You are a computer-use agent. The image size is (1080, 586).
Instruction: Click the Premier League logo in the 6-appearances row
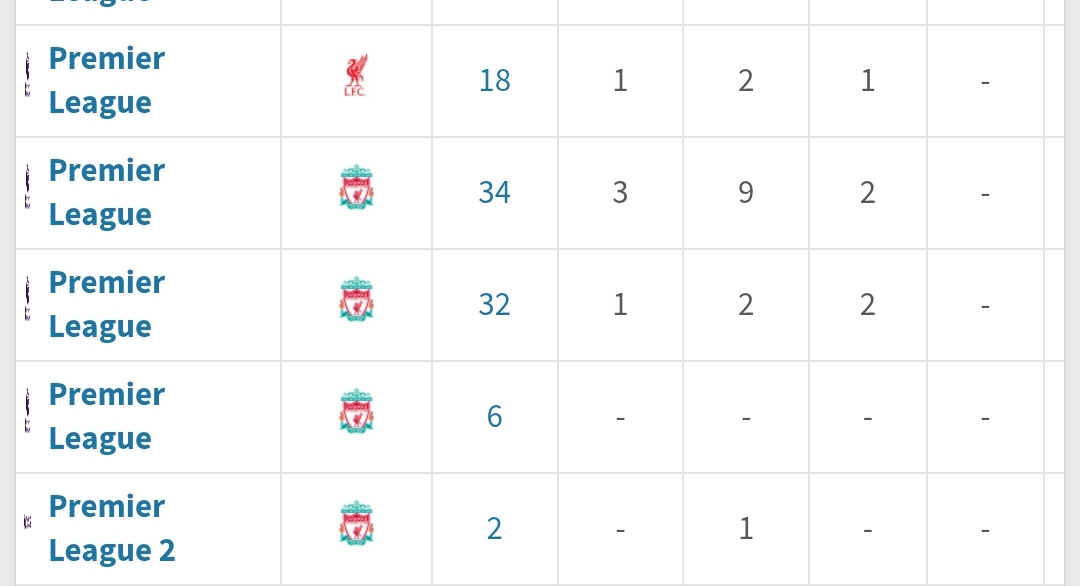pyautogui.click(x=28, y=415)
